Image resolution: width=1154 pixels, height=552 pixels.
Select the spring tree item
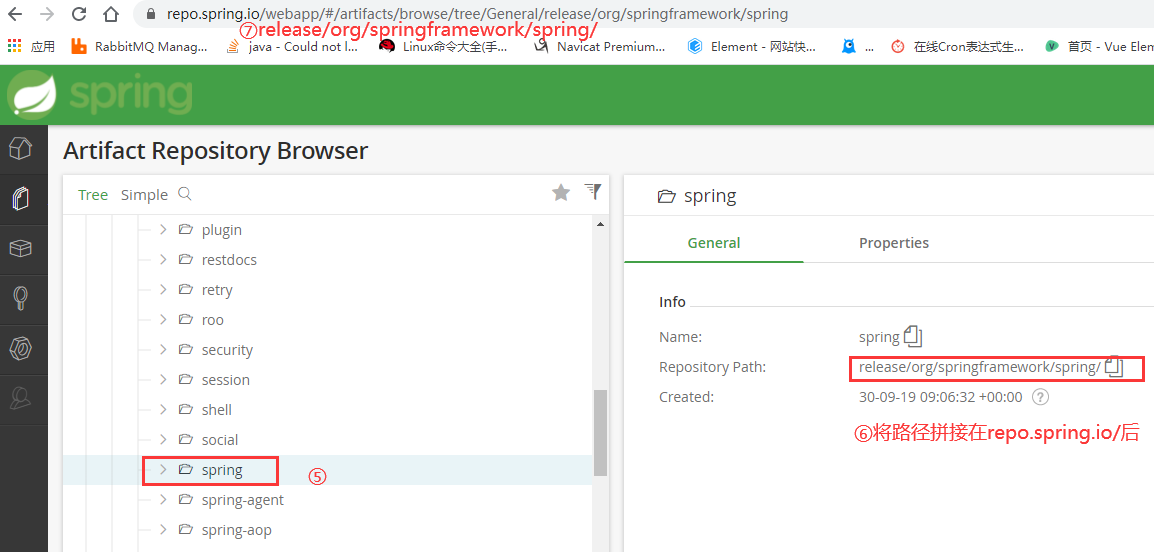click(222, 470)
